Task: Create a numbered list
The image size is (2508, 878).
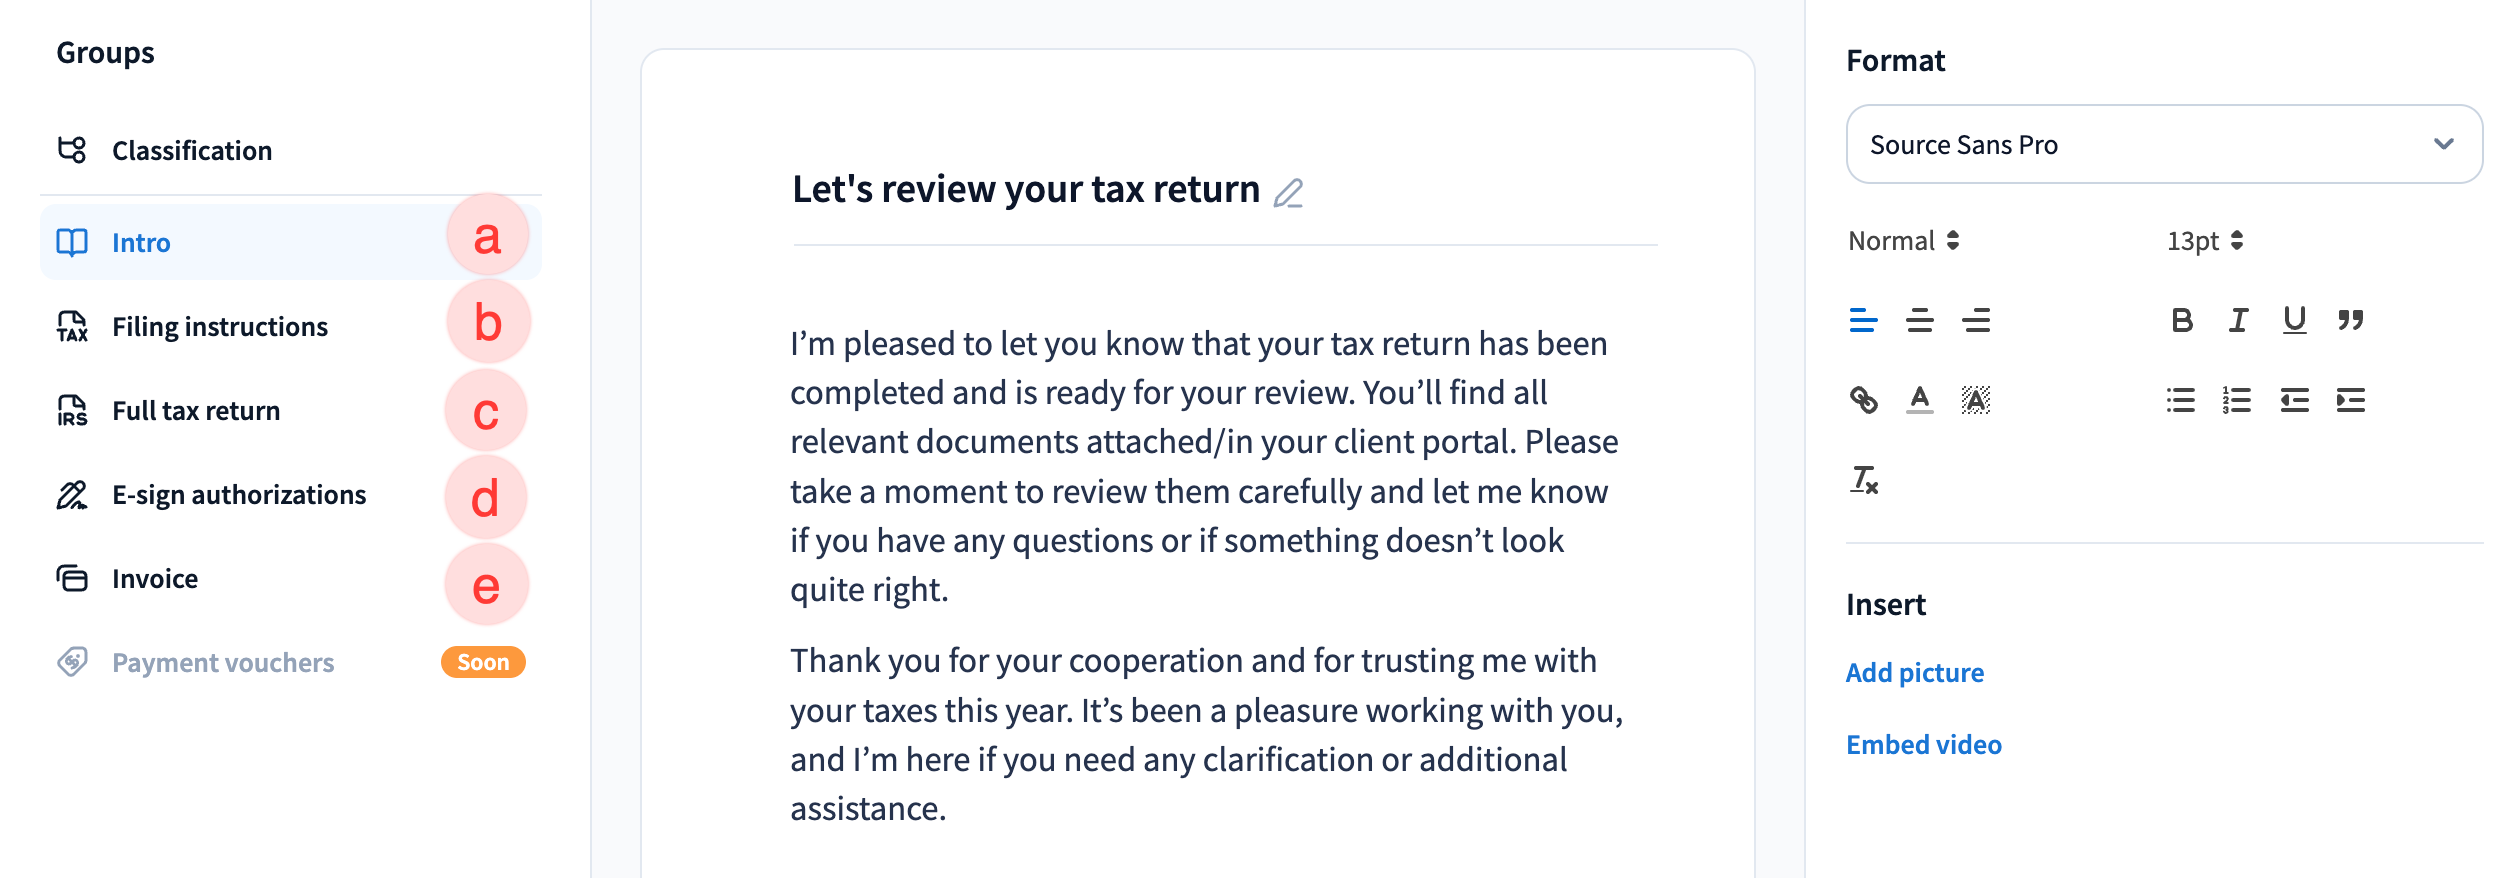Action: point(2237,400)
